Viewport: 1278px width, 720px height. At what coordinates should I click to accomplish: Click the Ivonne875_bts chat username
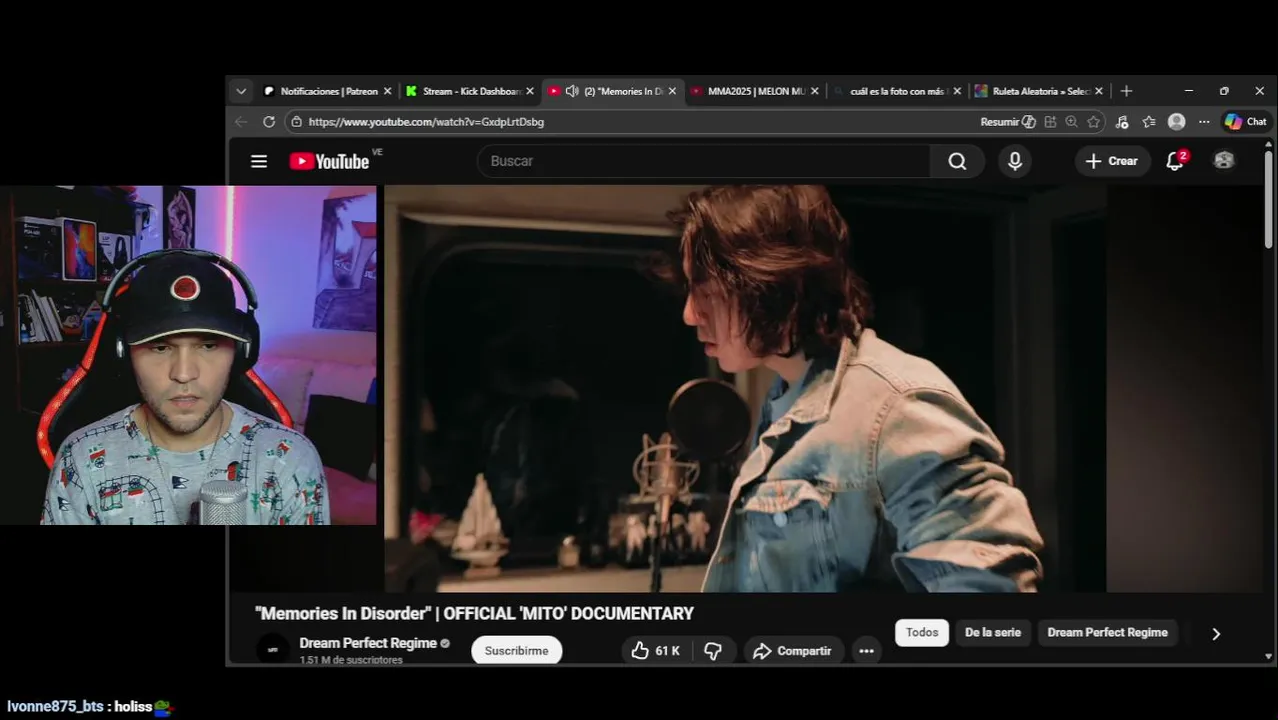point(55,706)
